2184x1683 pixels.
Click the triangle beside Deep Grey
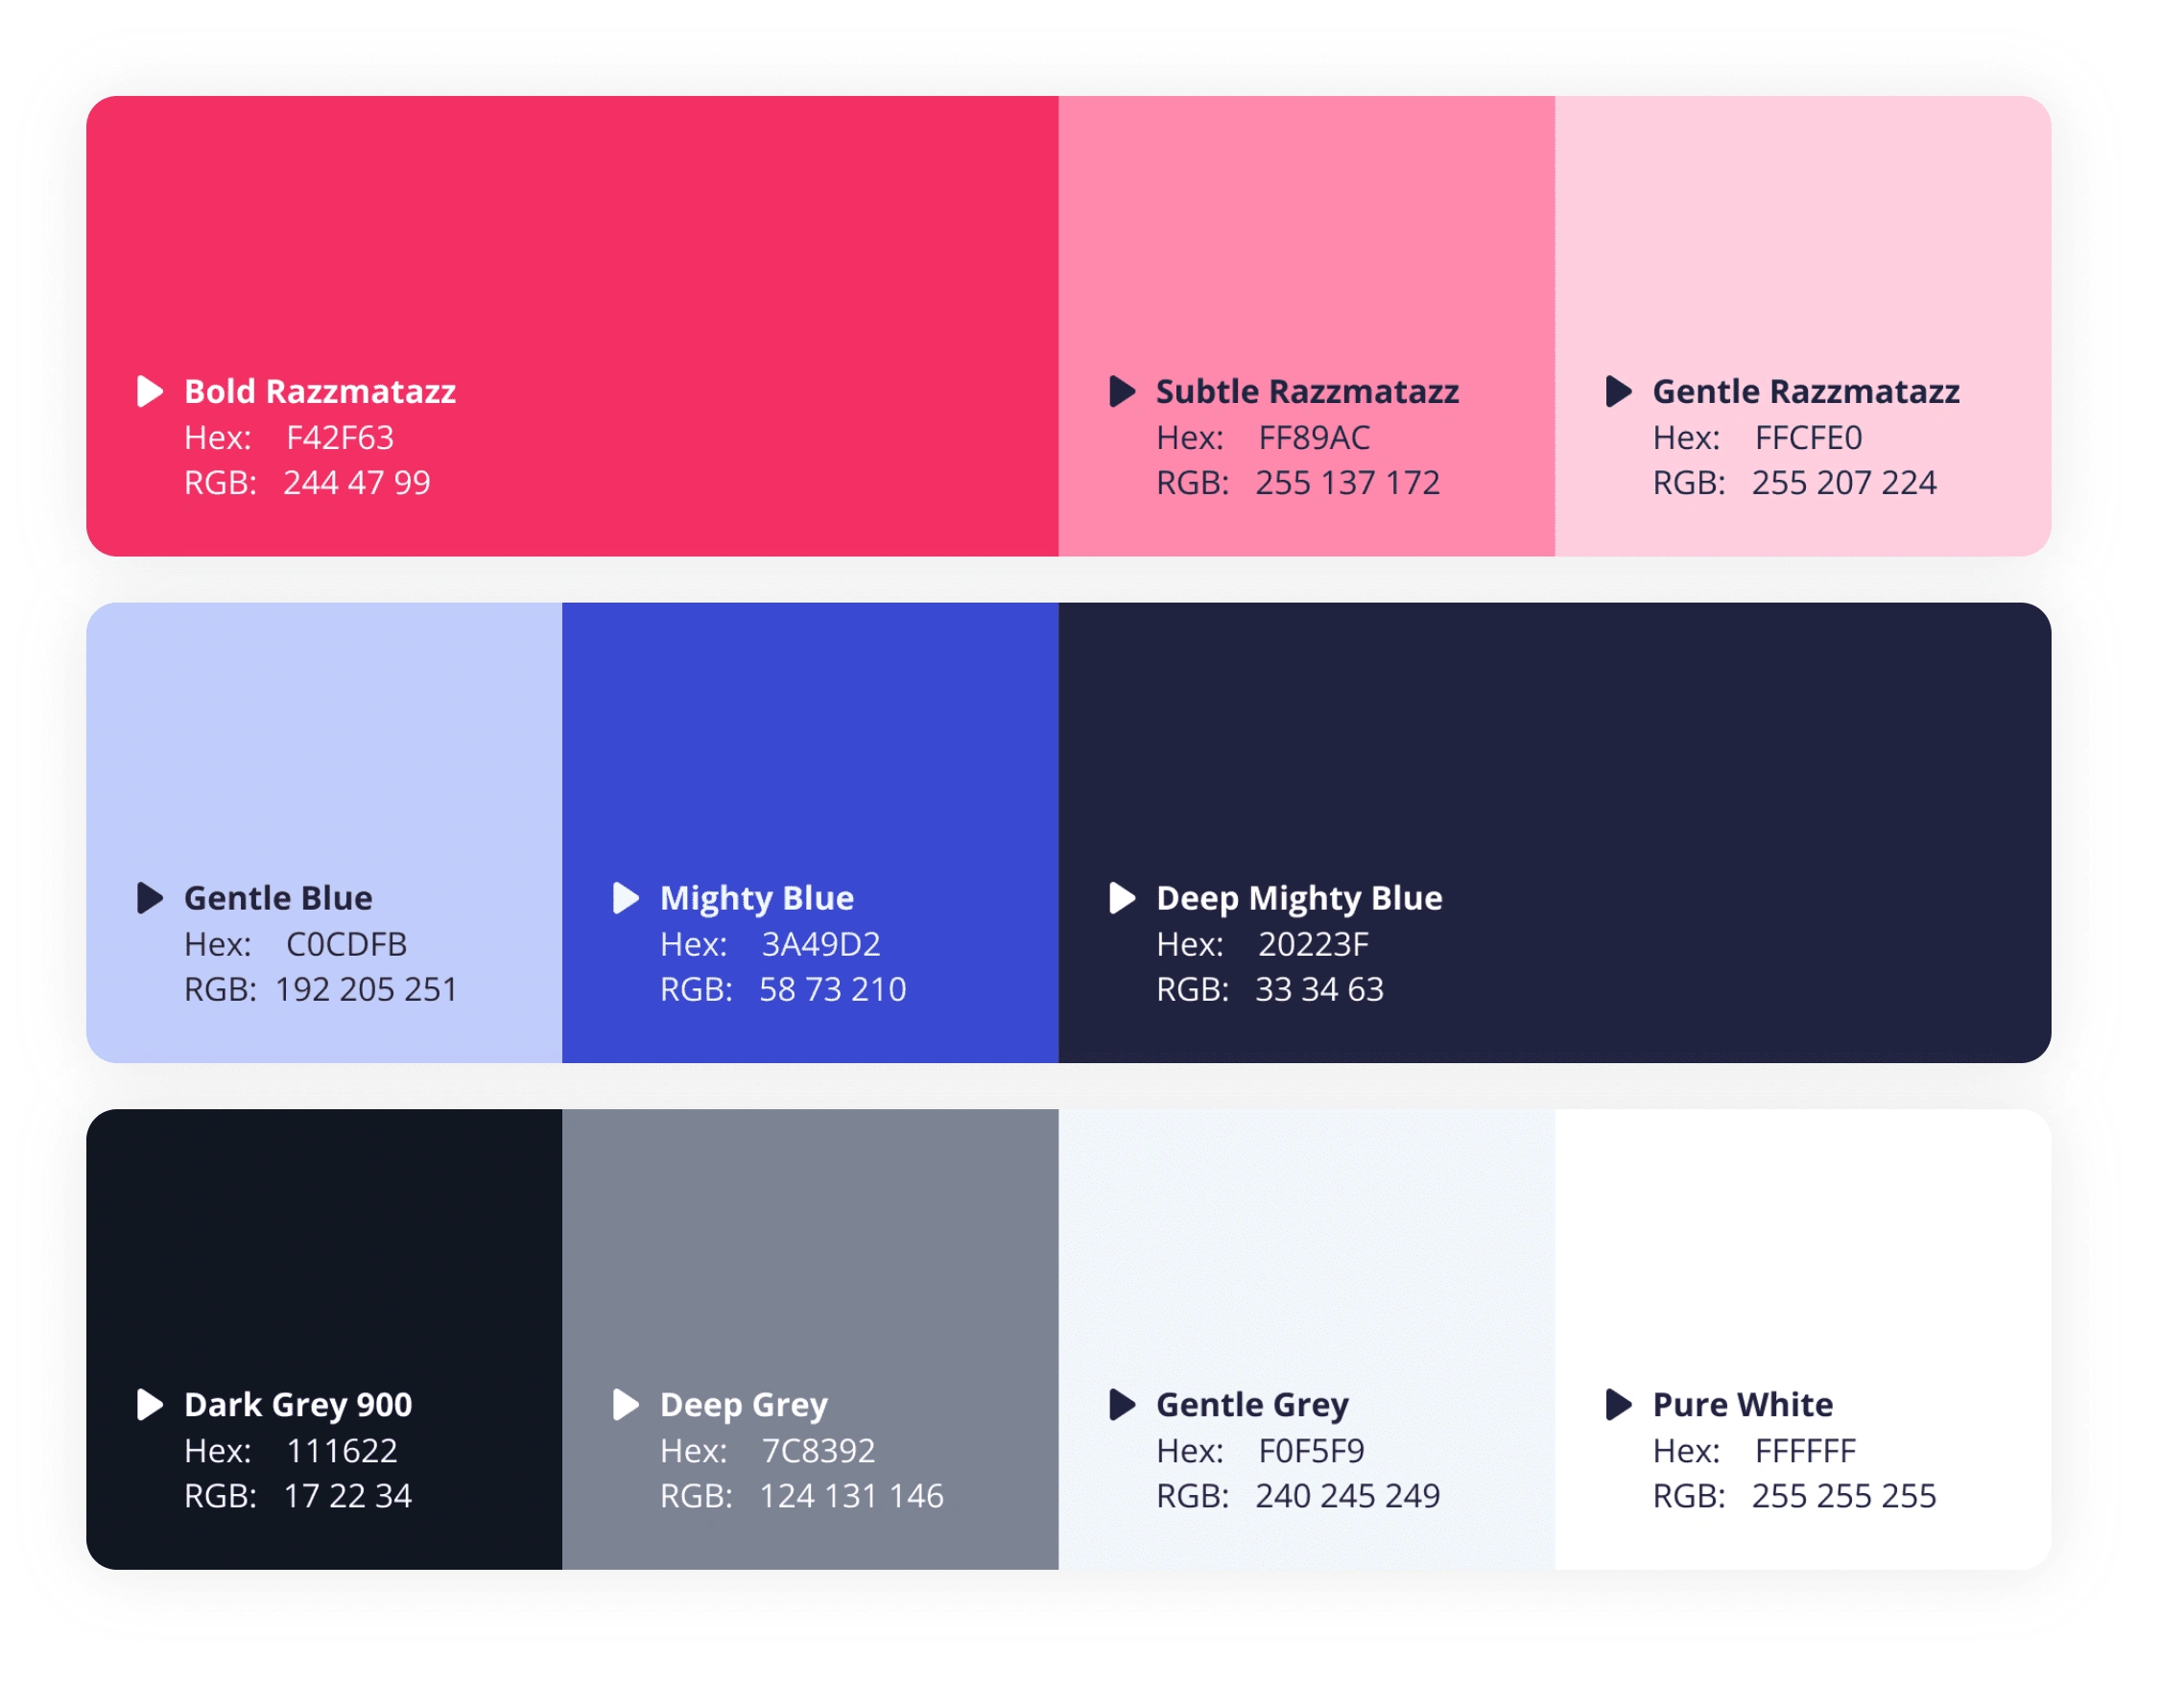(x=625, y=1405)
